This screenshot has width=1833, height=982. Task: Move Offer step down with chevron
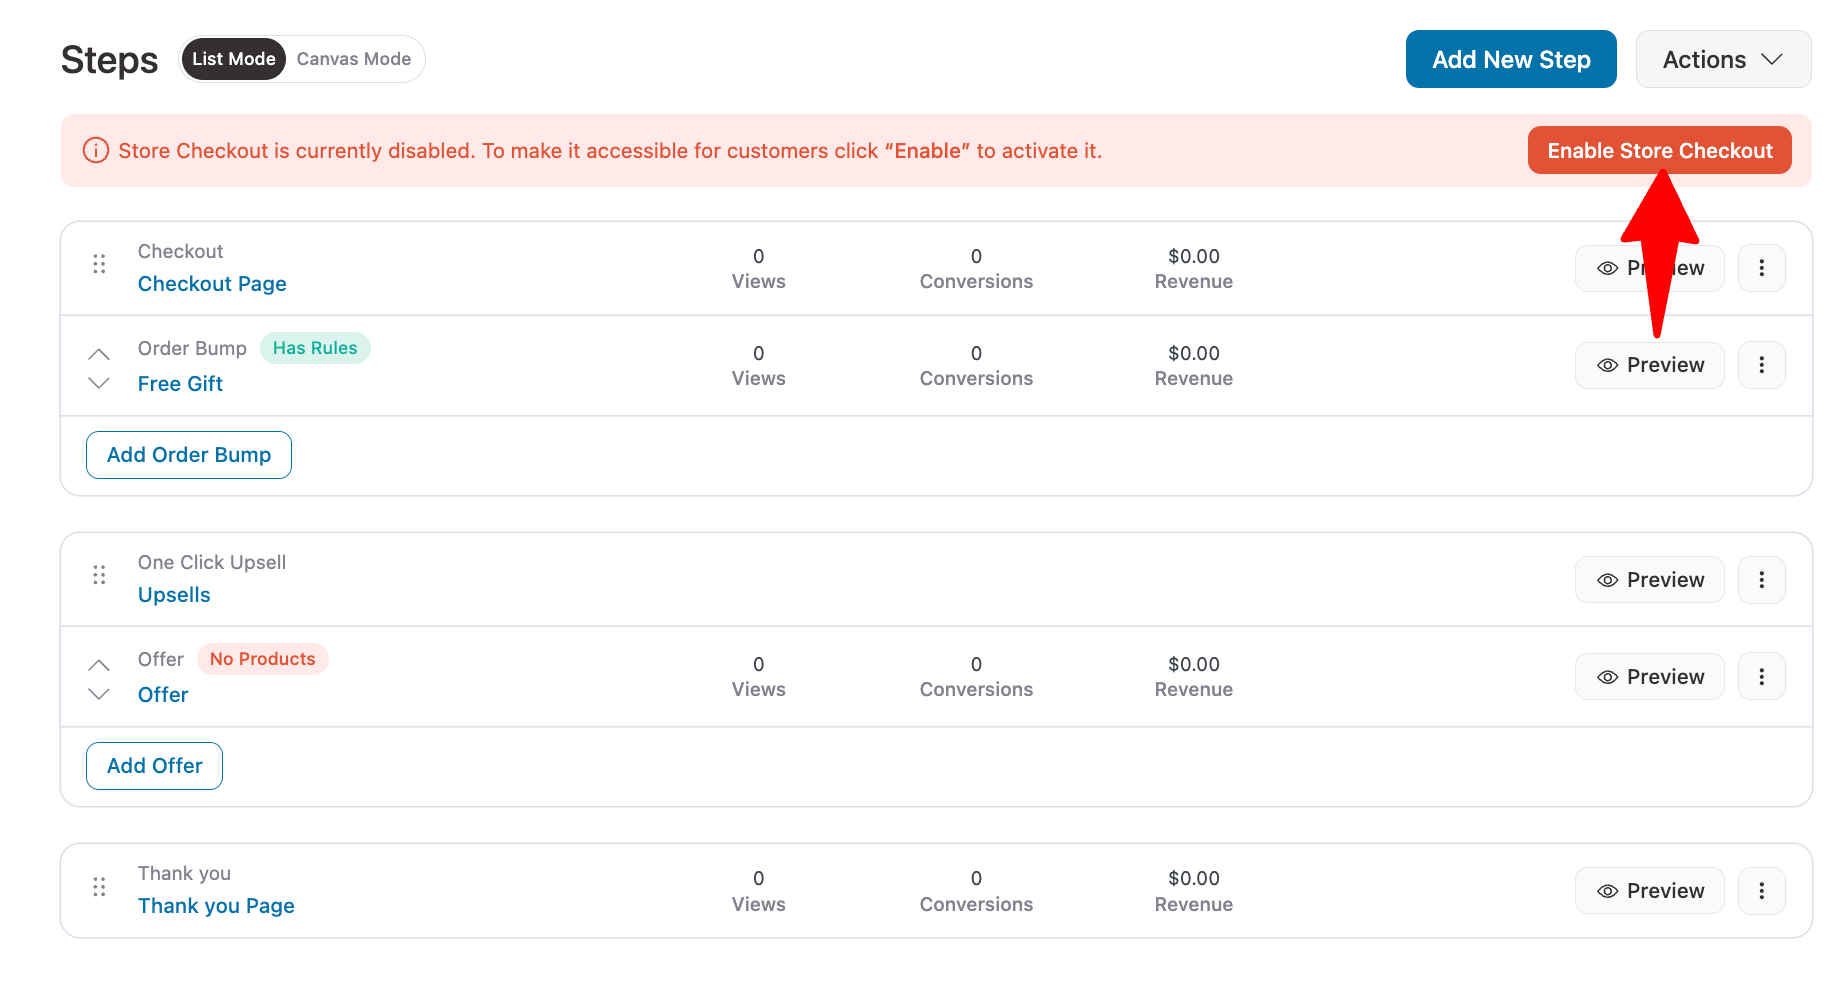click(x=99, y=694)
